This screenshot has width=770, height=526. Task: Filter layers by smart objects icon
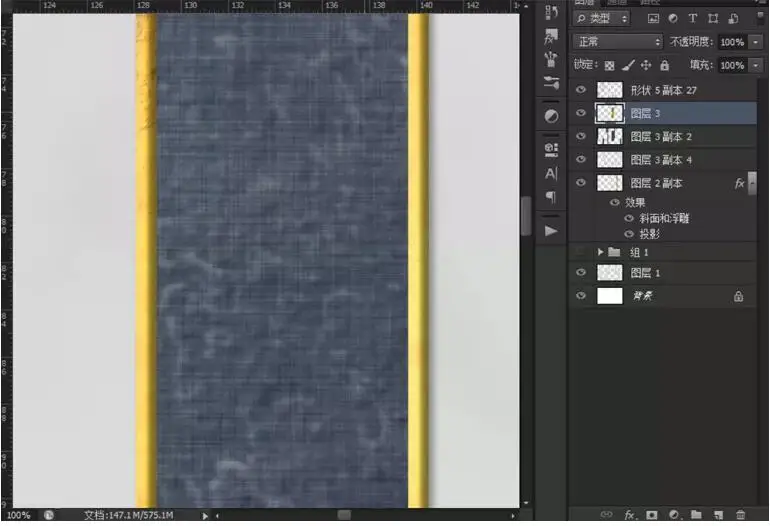(733, 19)
